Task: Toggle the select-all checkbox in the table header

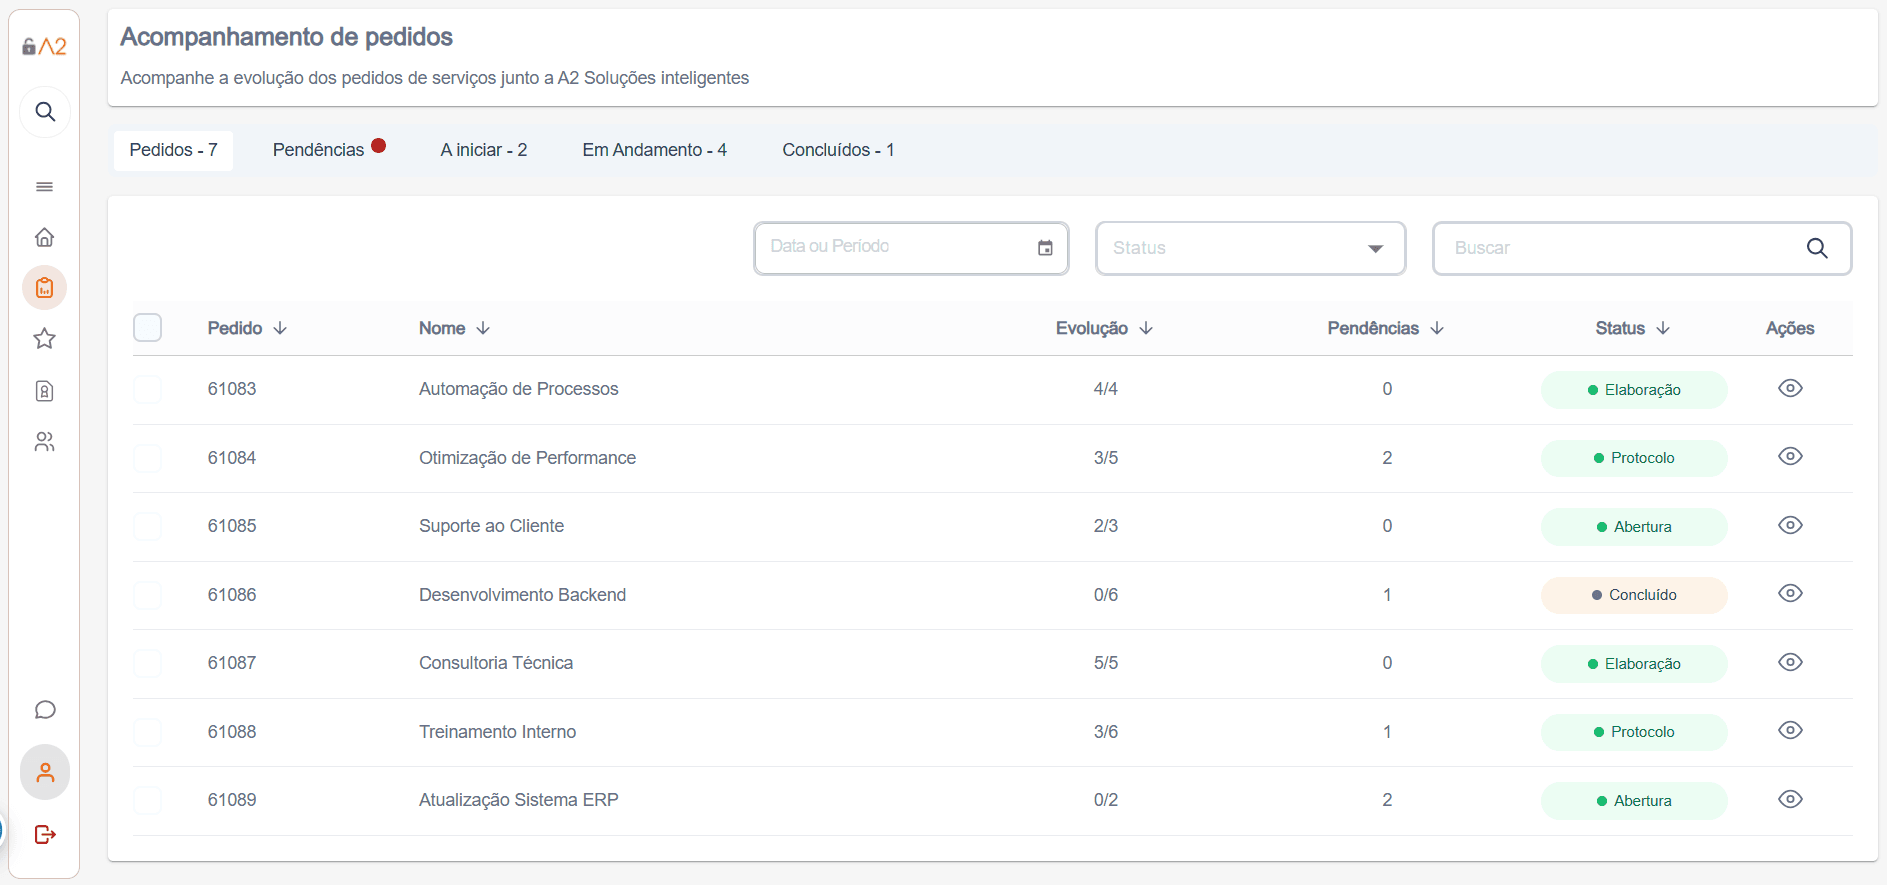Action: click(148, 328)
